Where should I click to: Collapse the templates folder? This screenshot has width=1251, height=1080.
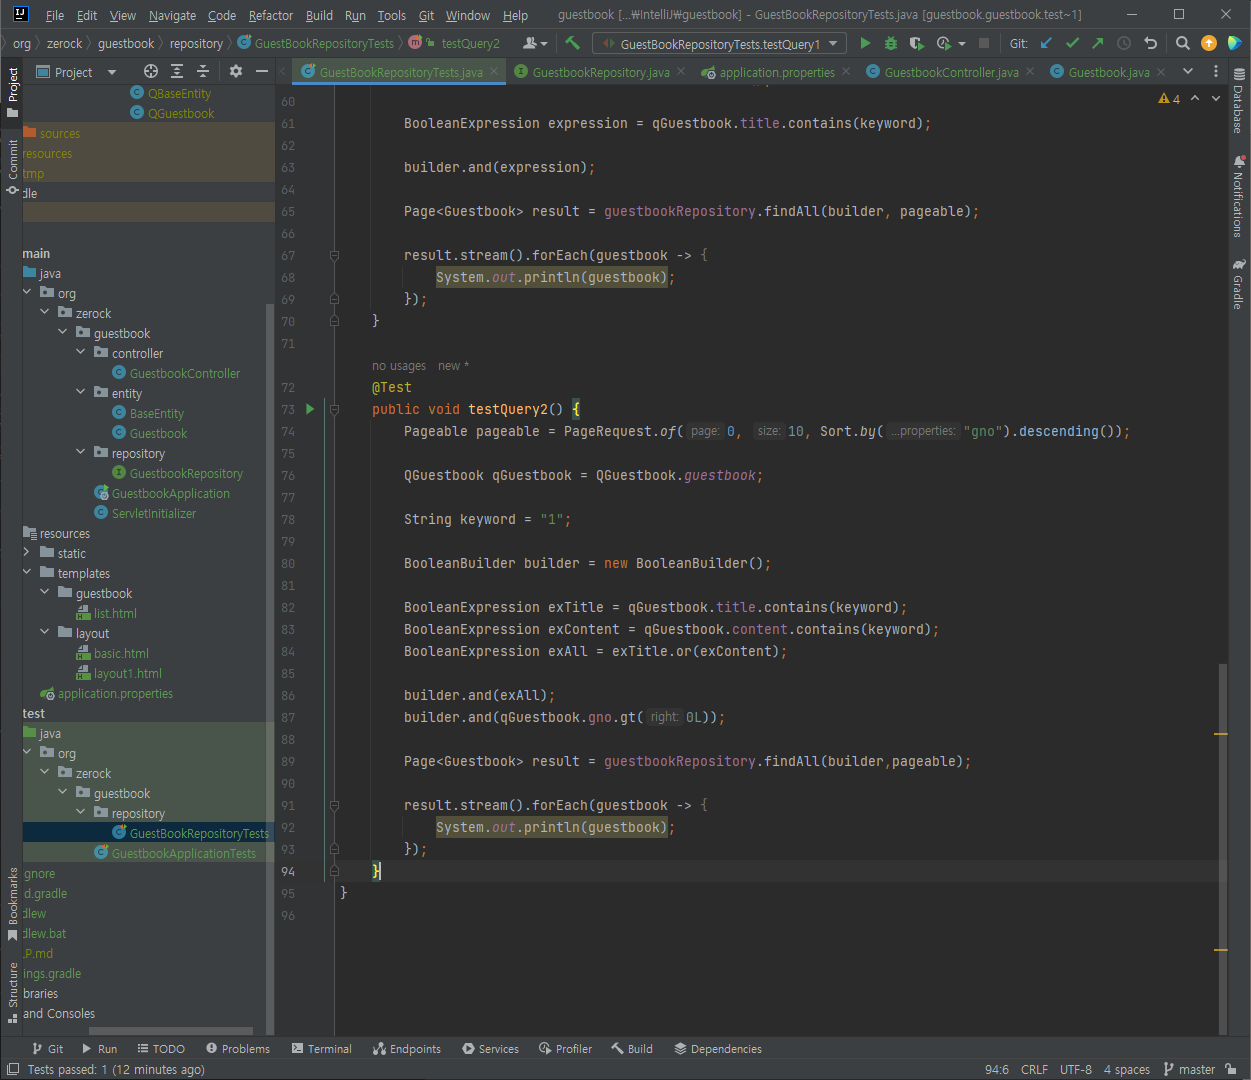27,572
